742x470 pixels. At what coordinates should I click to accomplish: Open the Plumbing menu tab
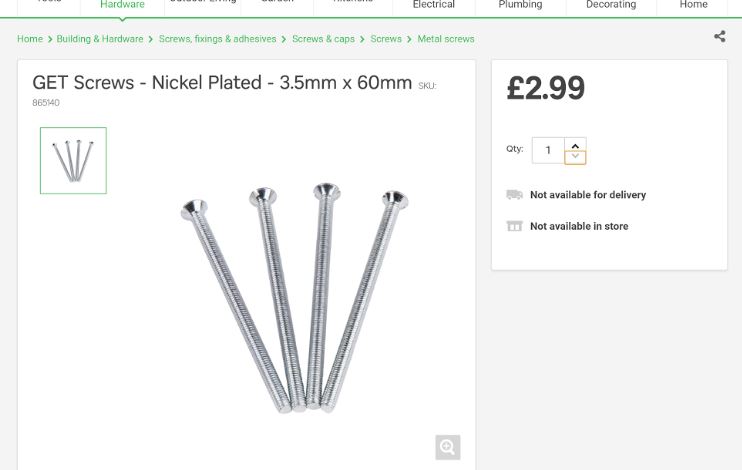pos(520,5)
